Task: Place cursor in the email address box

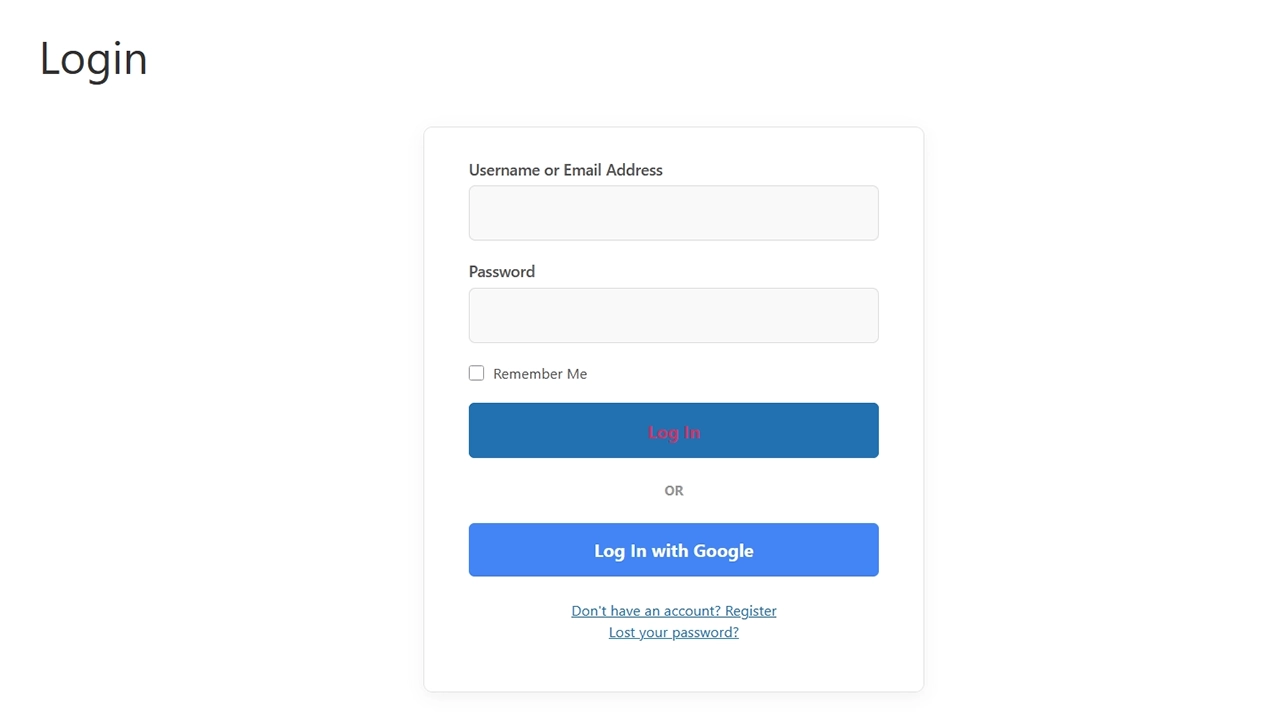Action: [673, 213]
